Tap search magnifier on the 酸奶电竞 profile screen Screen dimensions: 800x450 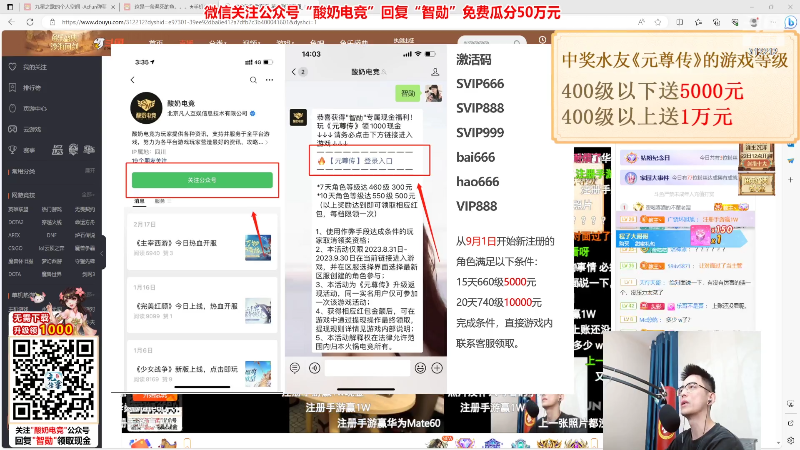tap(253, 80)
